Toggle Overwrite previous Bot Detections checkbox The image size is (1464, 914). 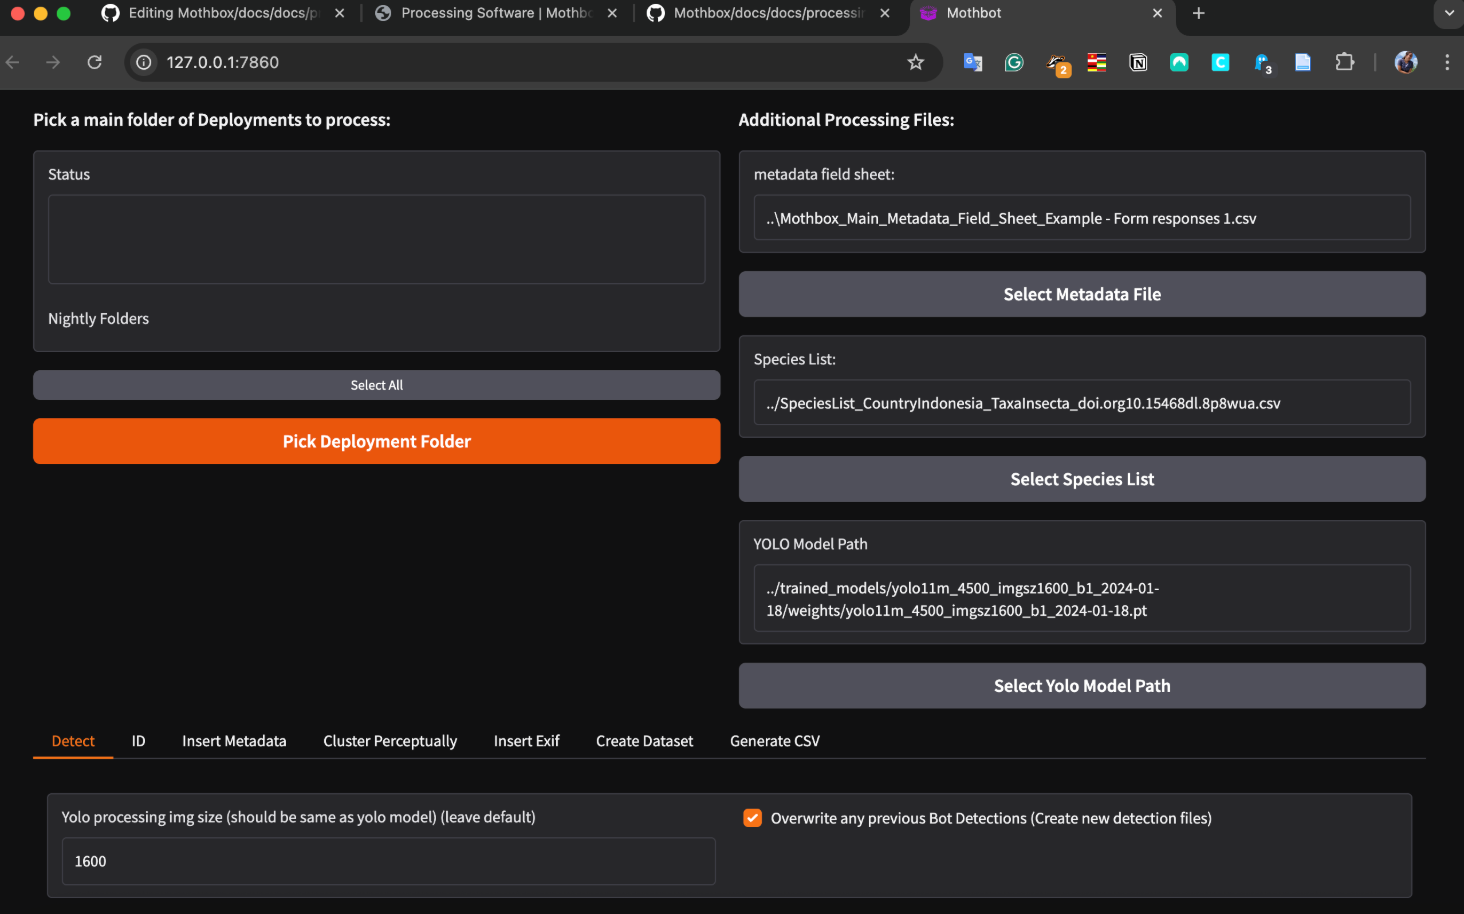coord(753,818)
